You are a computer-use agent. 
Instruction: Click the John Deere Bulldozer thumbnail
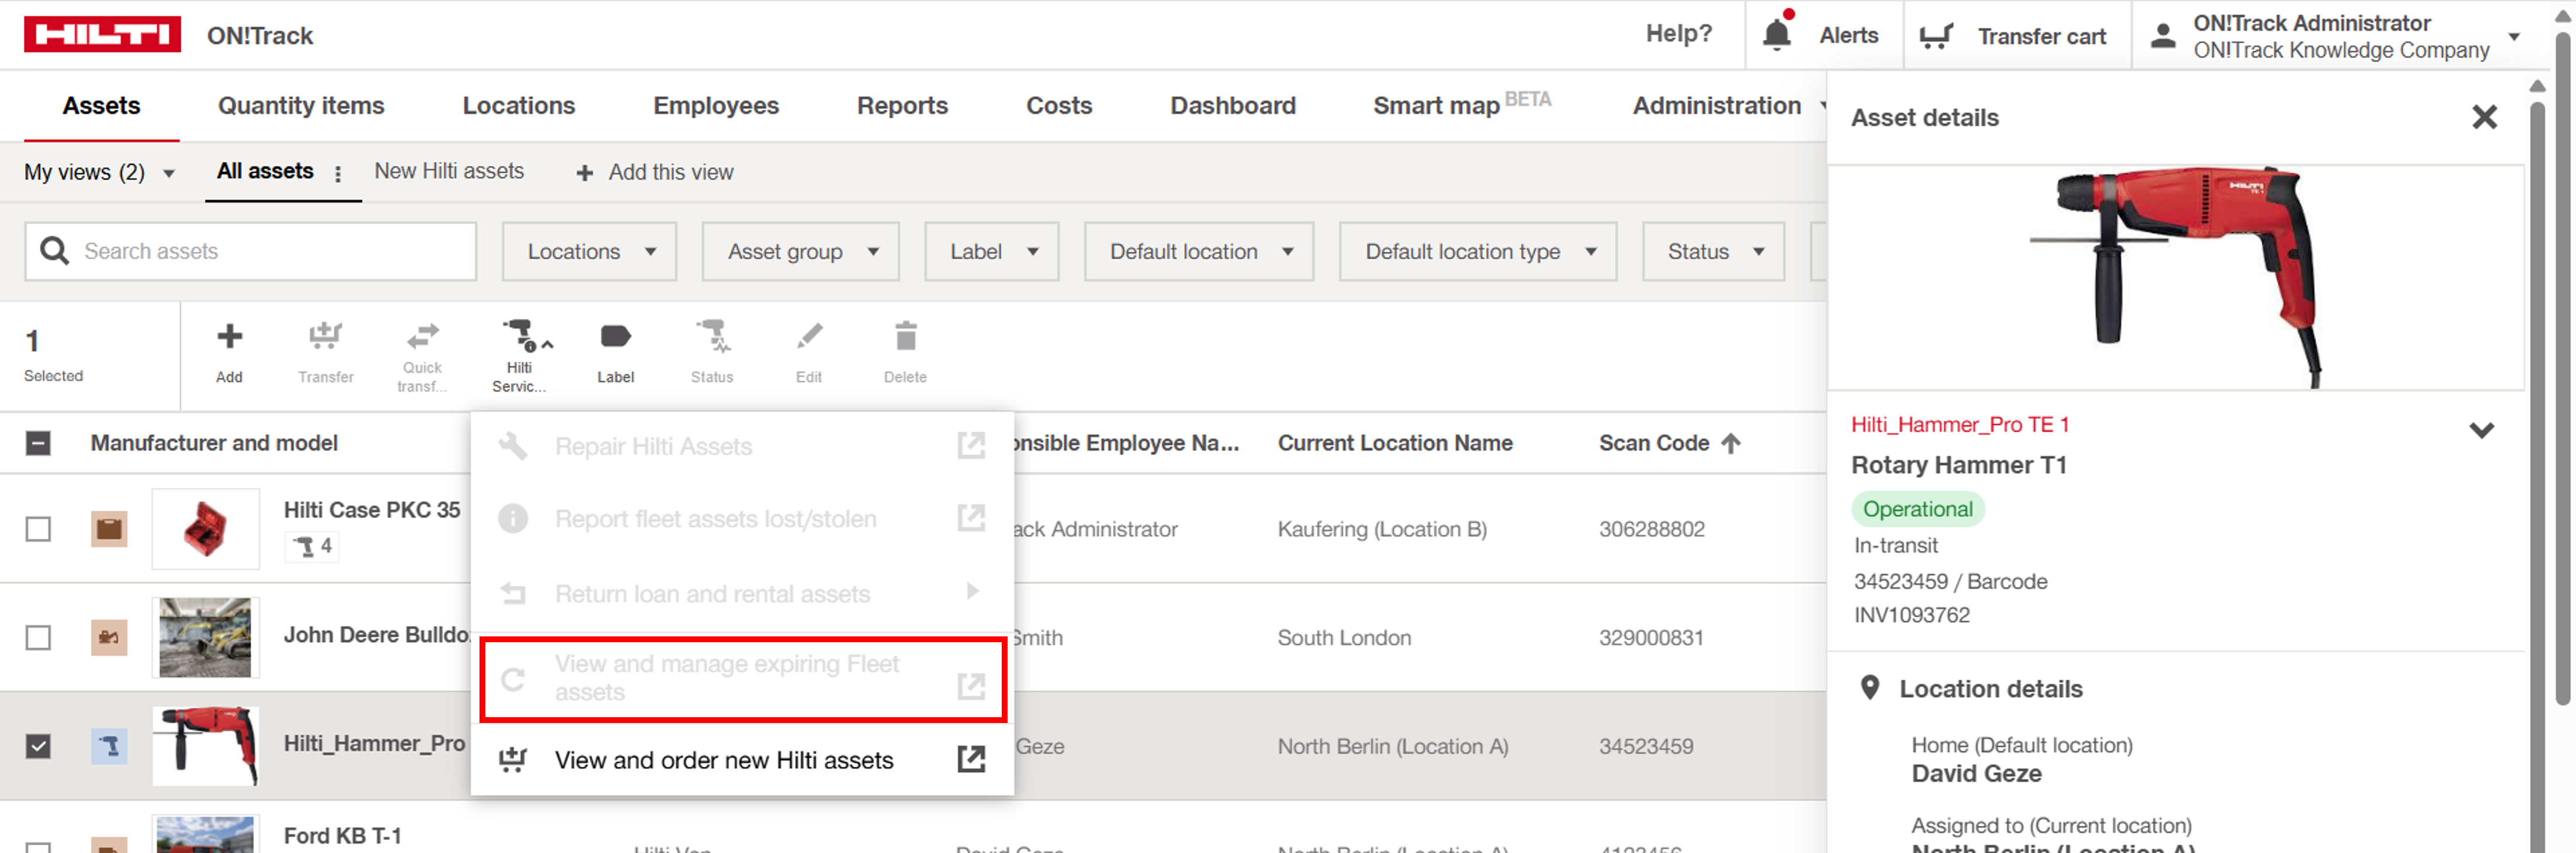click(205, 637)
